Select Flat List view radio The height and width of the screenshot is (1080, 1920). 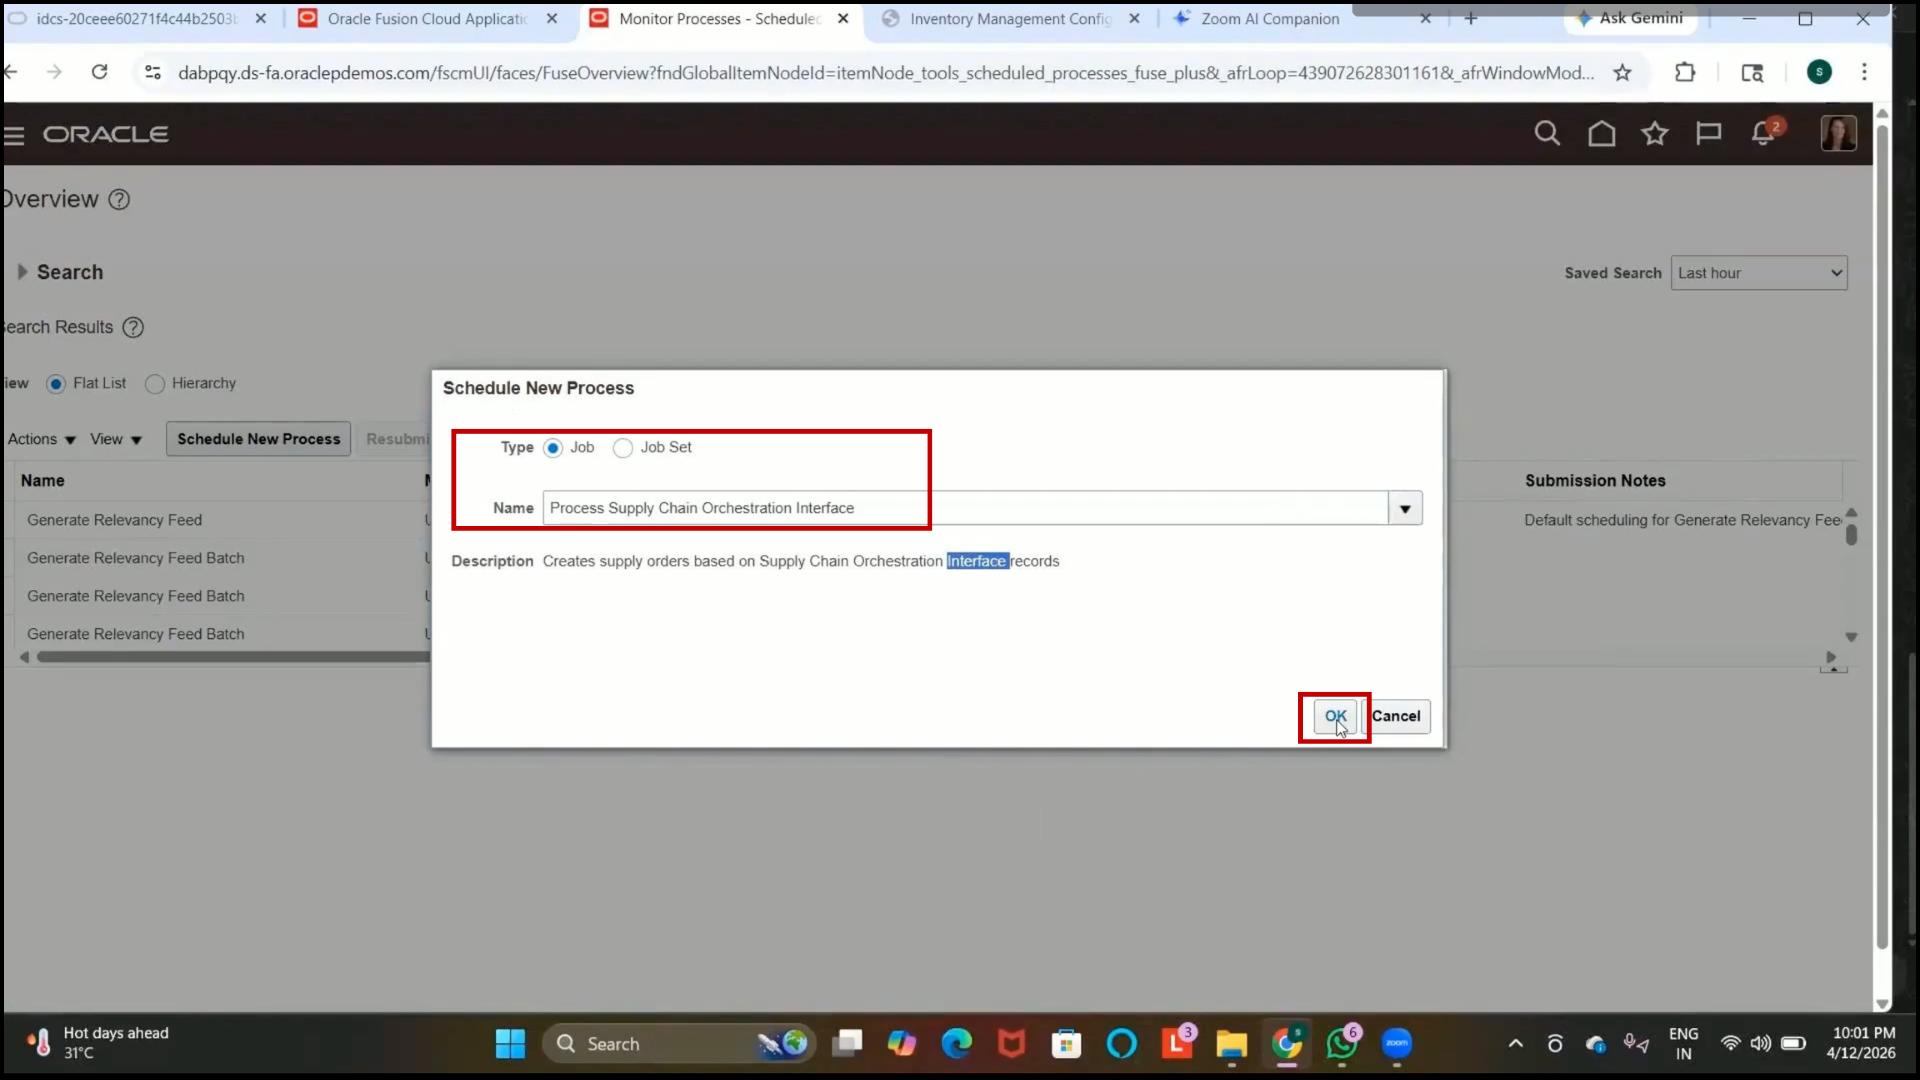coord(56,384)
